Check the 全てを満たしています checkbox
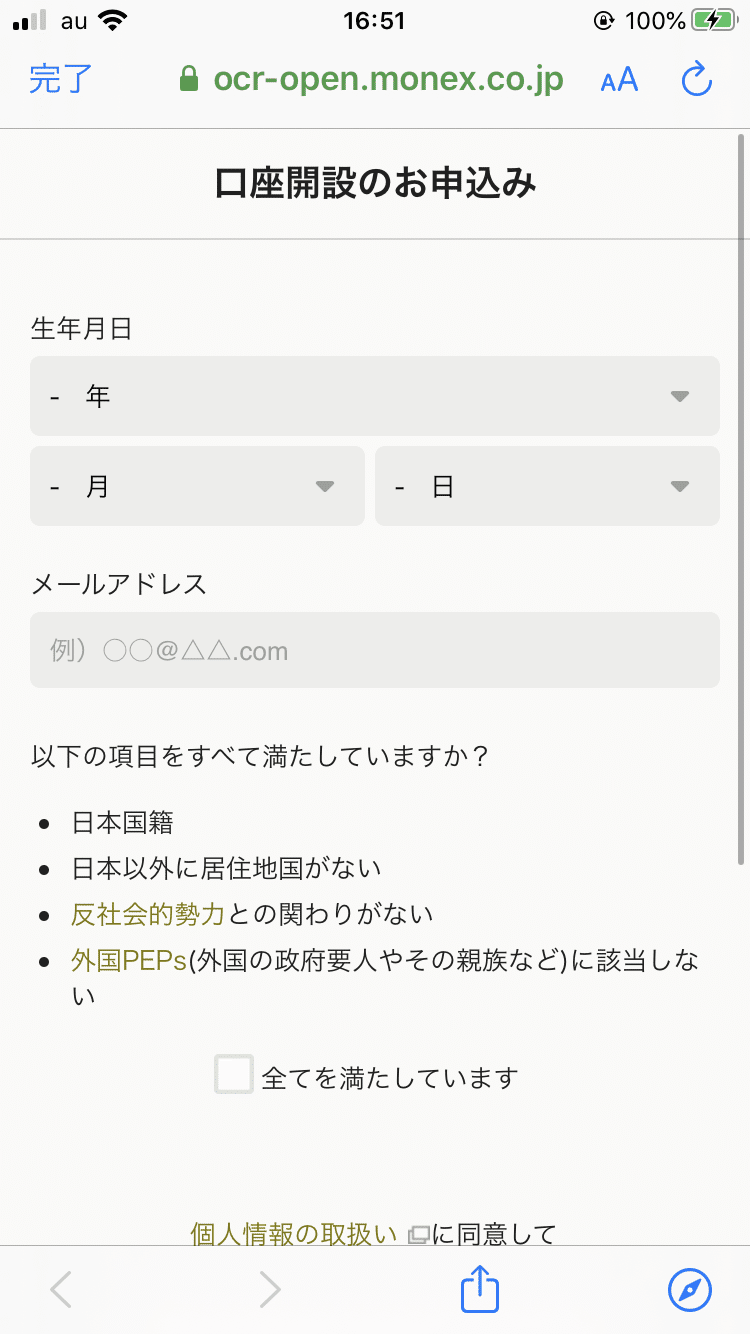 [233, 1074]
